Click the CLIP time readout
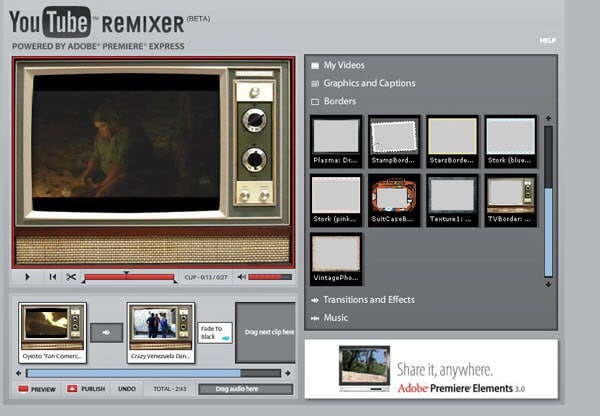600x416 pixels. 206,277
